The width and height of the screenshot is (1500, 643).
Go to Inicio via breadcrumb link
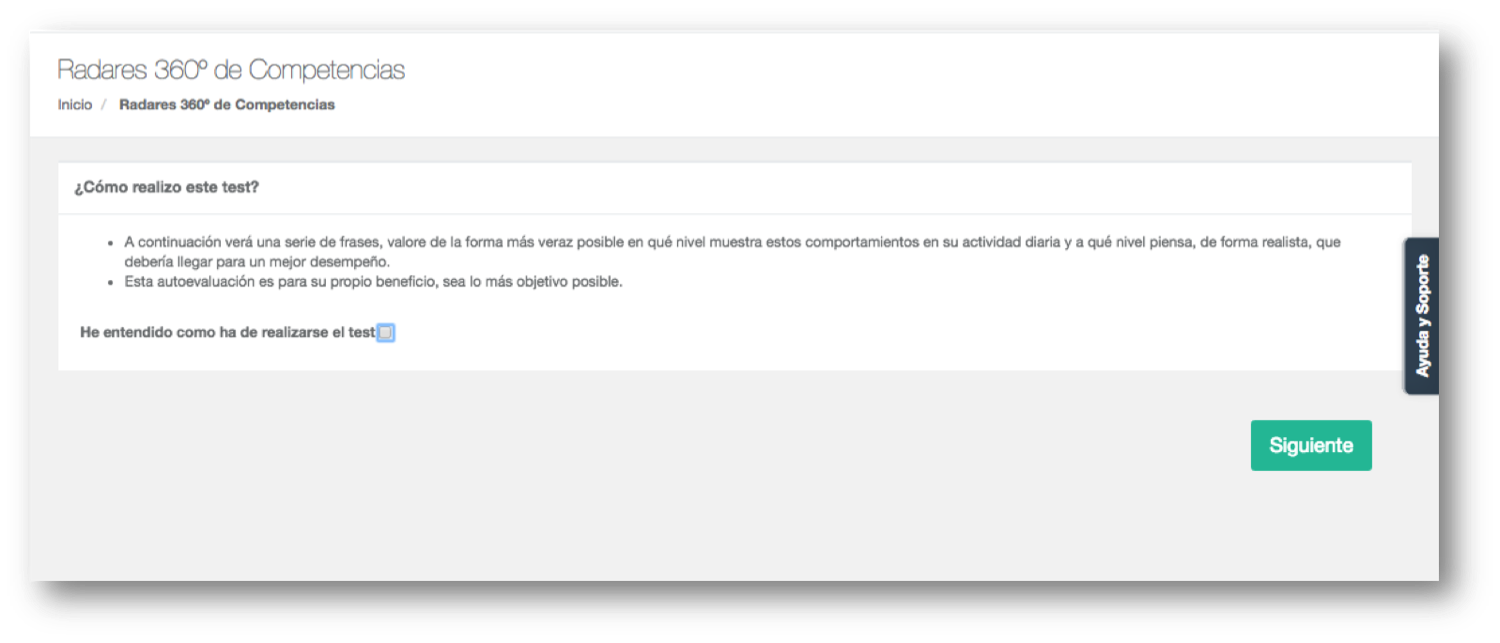[x=75, y=104]
